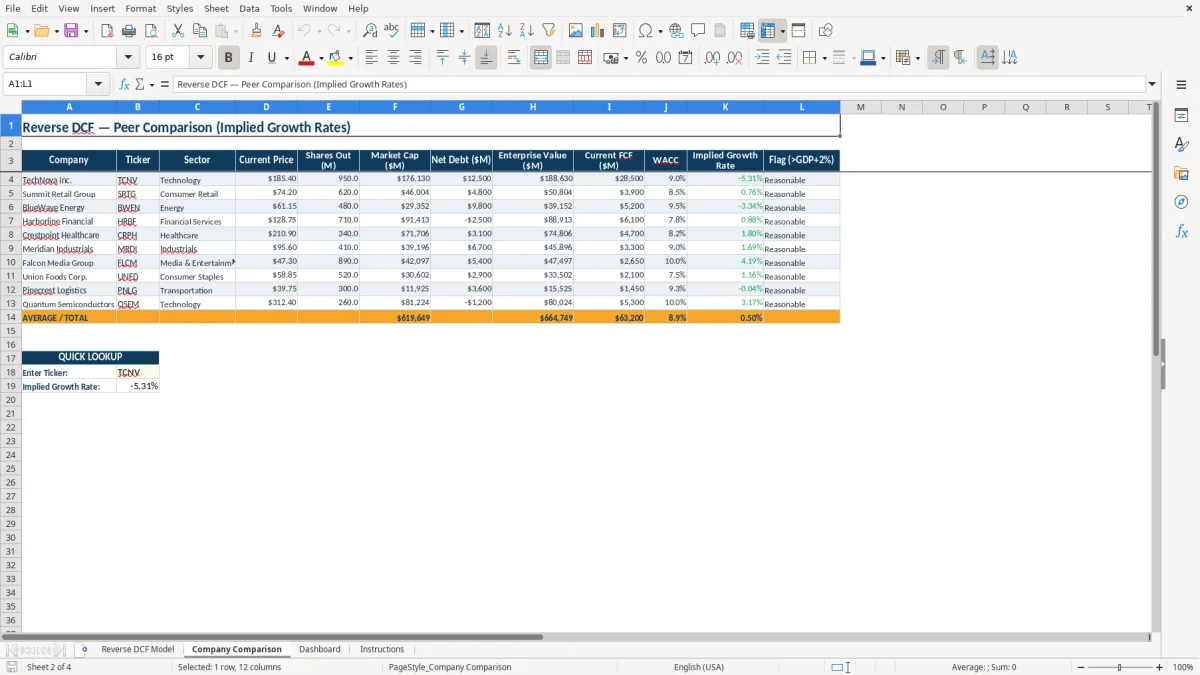Image resolution: width=1200 pixels, height=675 pixels.
Task: Click the zoom out minus button
Action: [x=1079, y=667]
